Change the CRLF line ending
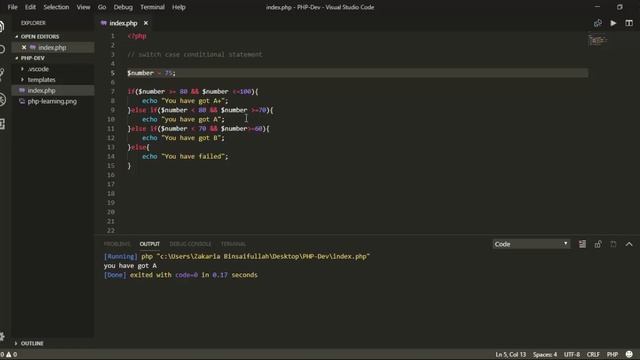This screenshot has width=640, height=360. click(593, 354)
